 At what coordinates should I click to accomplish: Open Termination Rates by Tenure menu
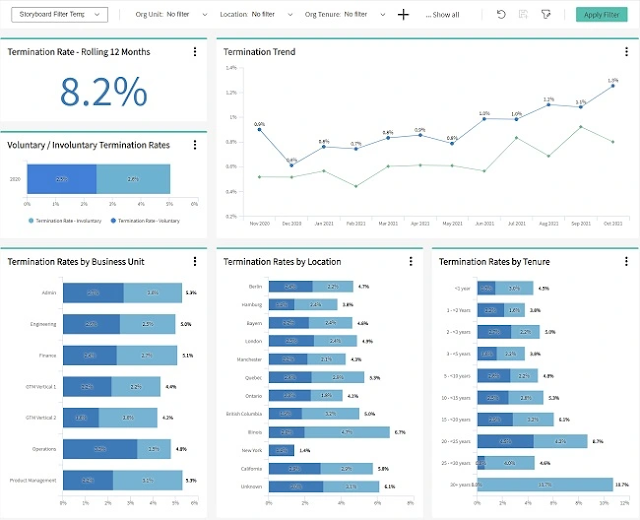(x=626, y=261)
